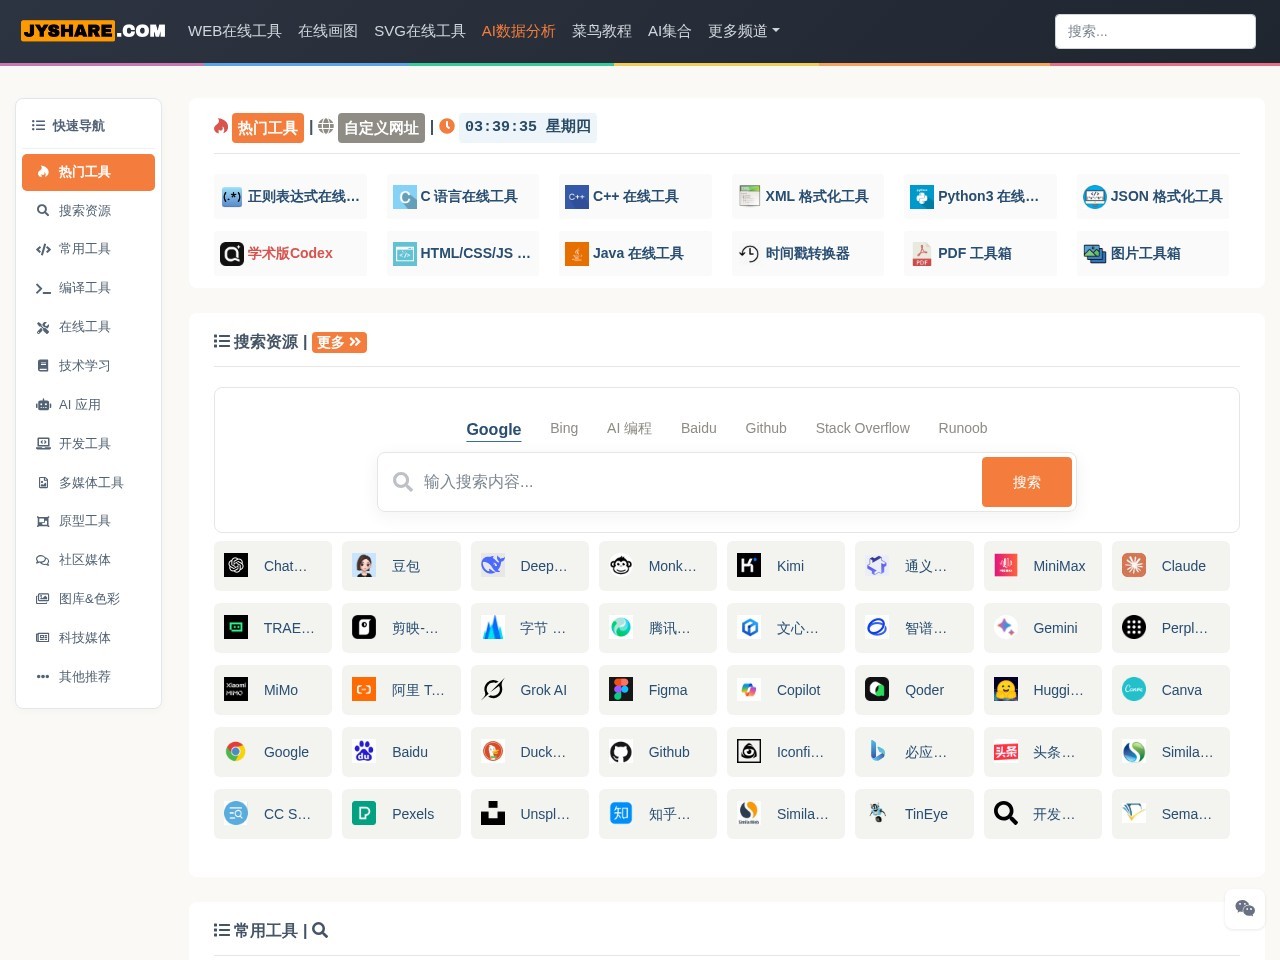Open the Iconfont shortcut tile
Image resolution: width=1280 pixels, height=960 pixels.
(x=786, y=752)
